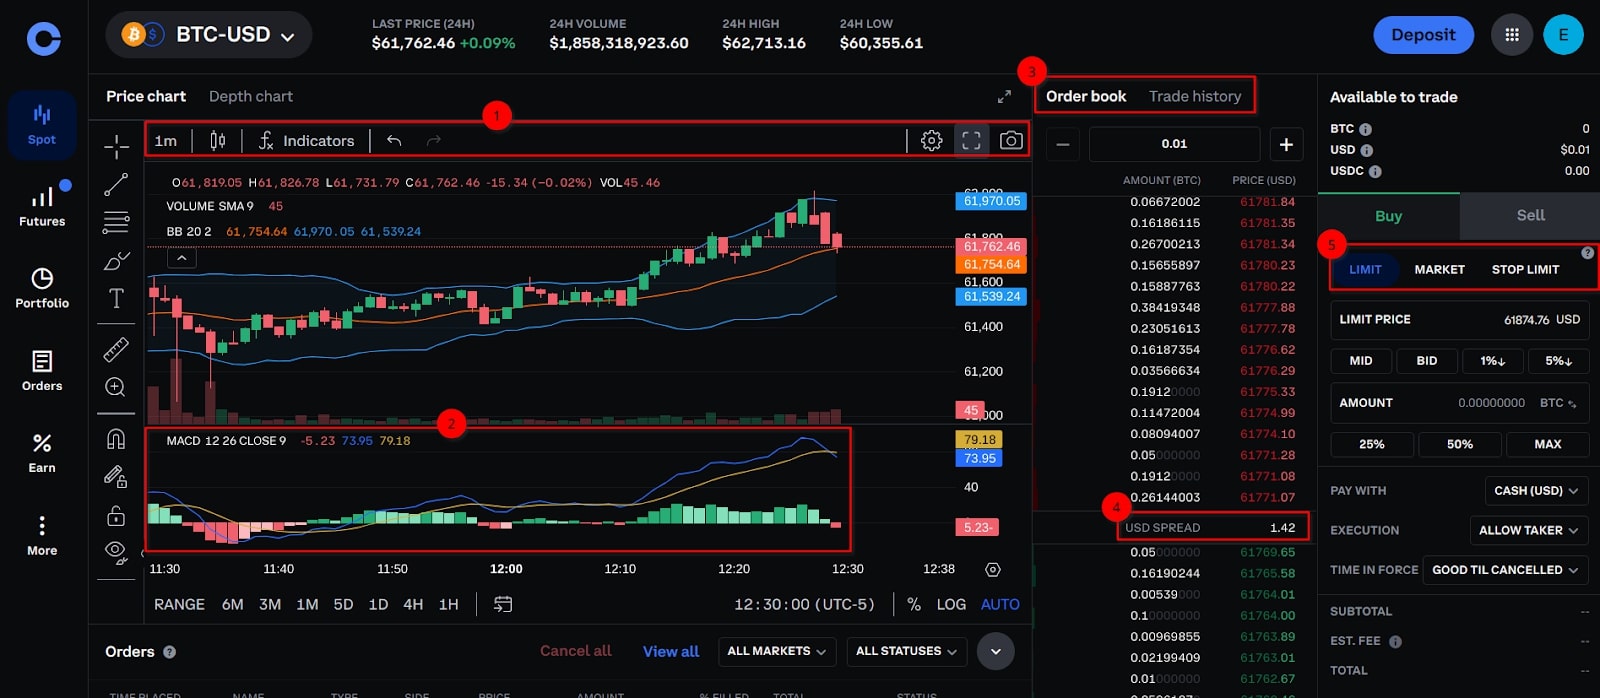Expand the Good Til Cancelled dropdown
The height and width of the screenshot is (698, 1600).
point(1505,570)
